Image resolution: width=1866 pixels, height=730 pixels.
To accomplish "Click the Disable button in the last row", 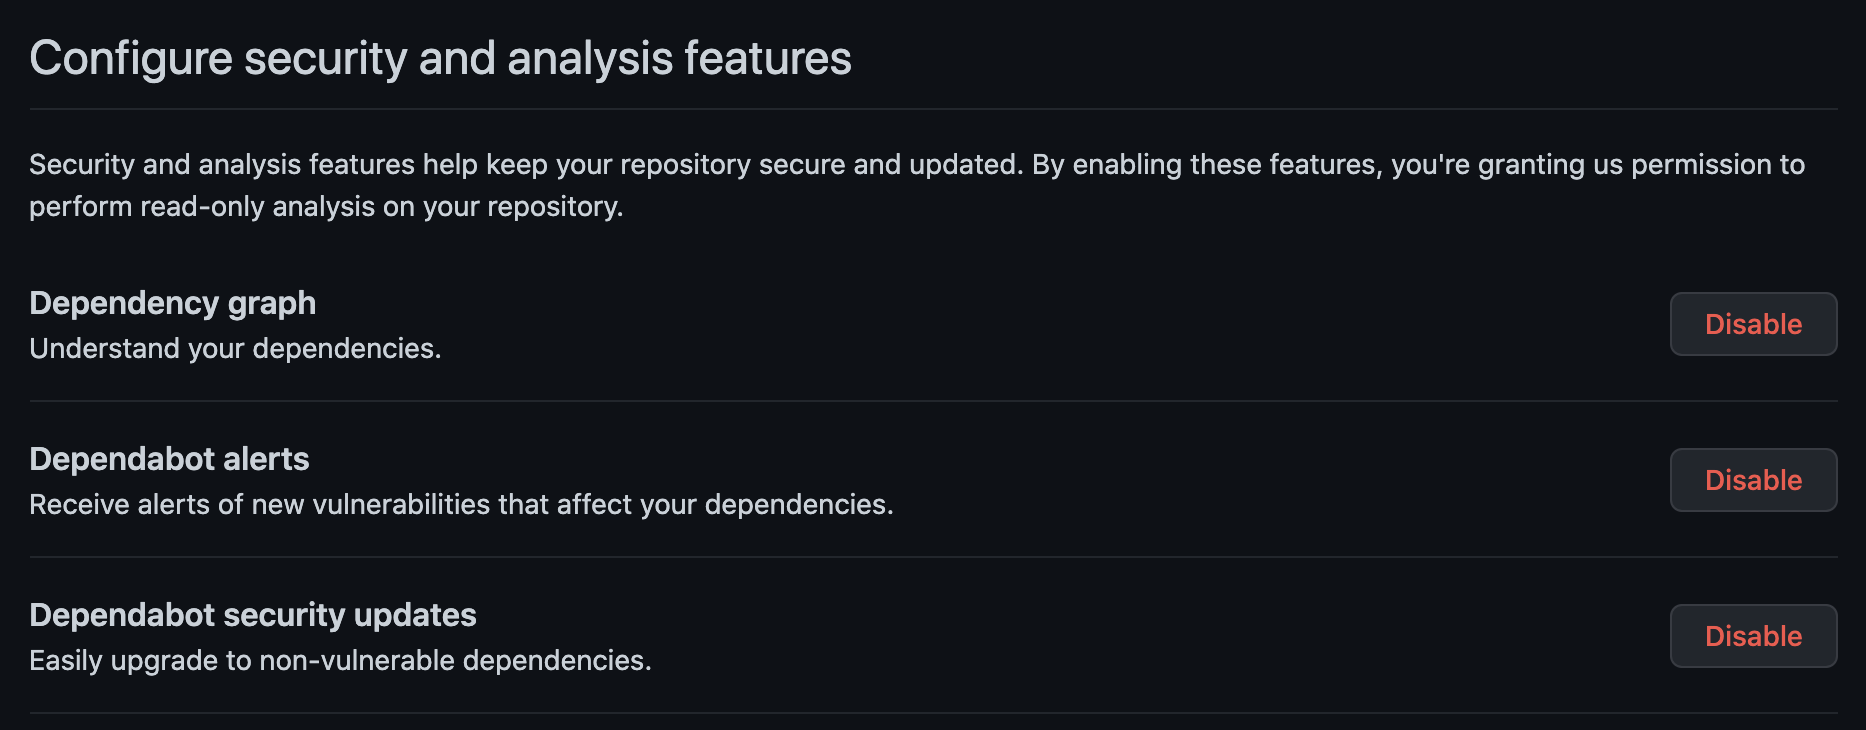I will click(1752, 636).
